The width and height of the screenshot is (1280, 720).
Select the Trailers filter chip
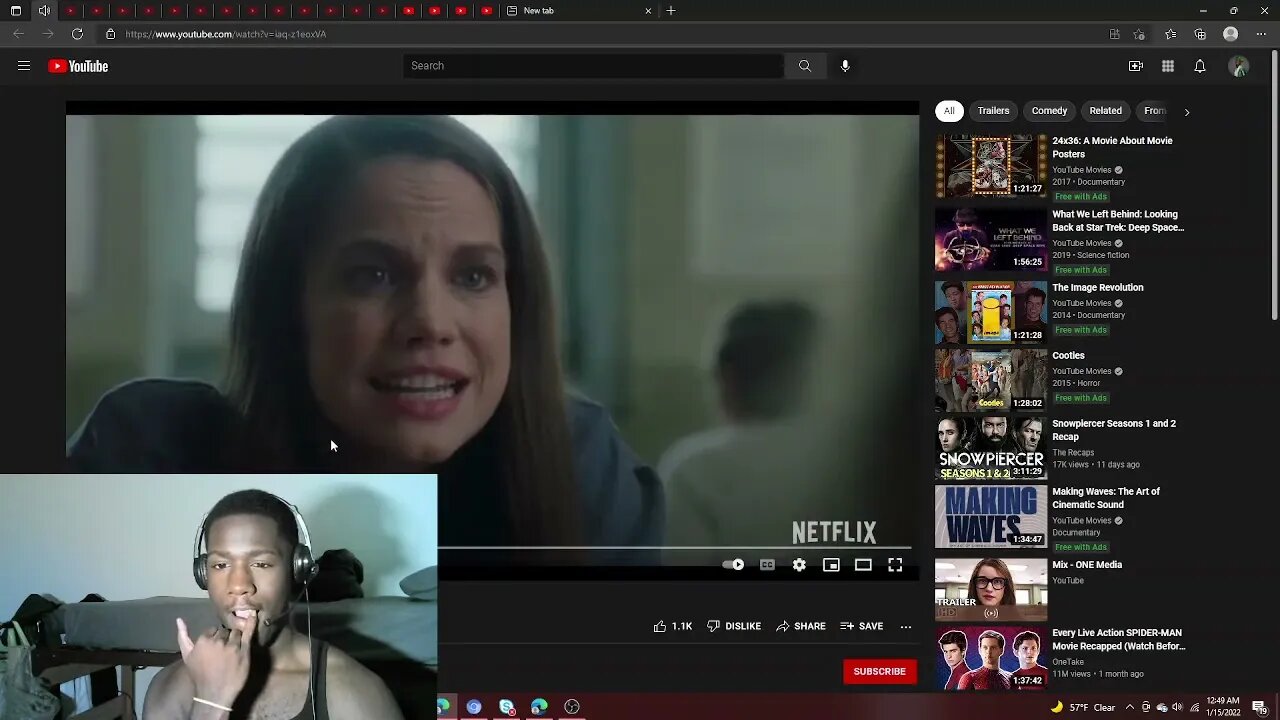click(993, 111)
